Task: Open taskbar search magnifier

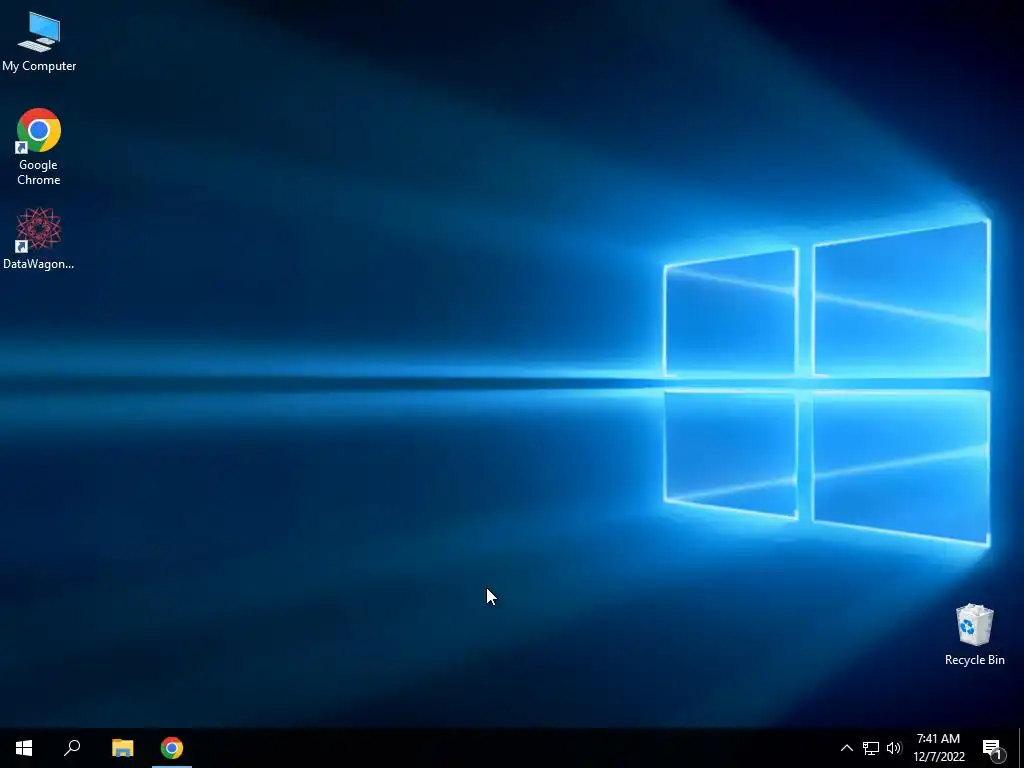Action: point(72,748)
